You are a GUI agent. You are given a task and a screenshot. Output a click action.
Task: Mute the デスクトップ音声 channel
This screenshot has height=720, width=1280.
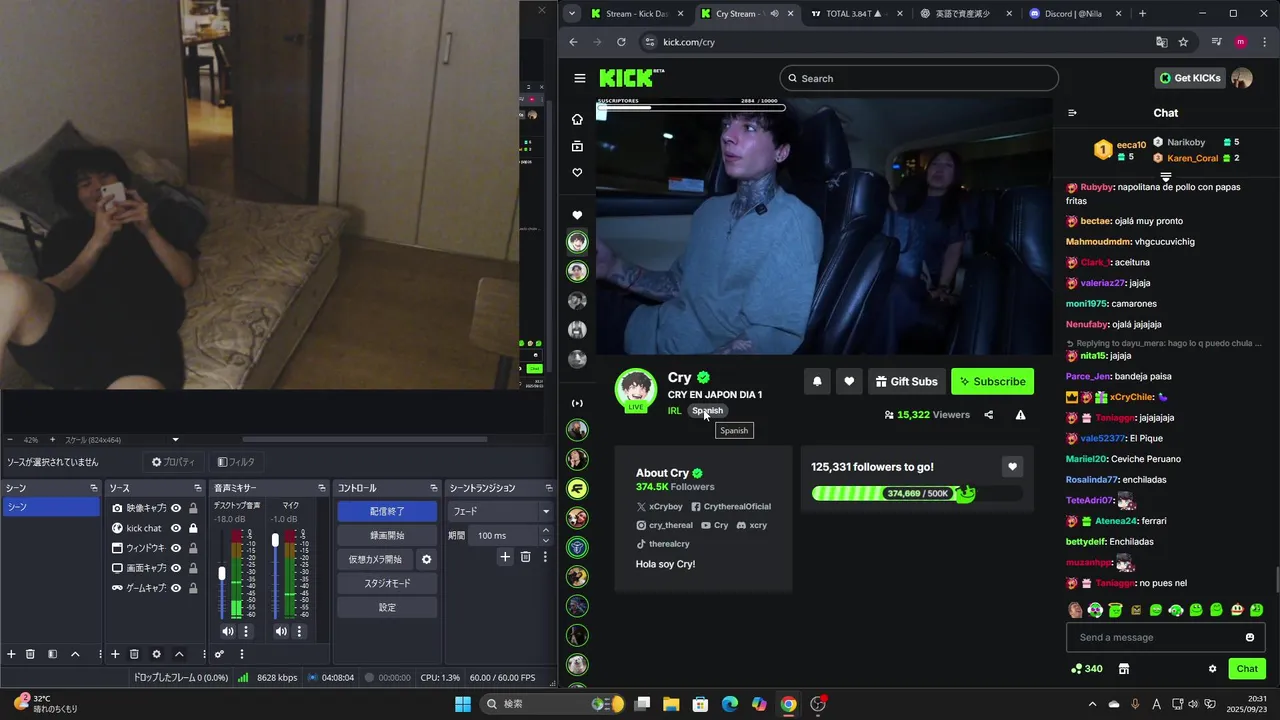[227, 631]
